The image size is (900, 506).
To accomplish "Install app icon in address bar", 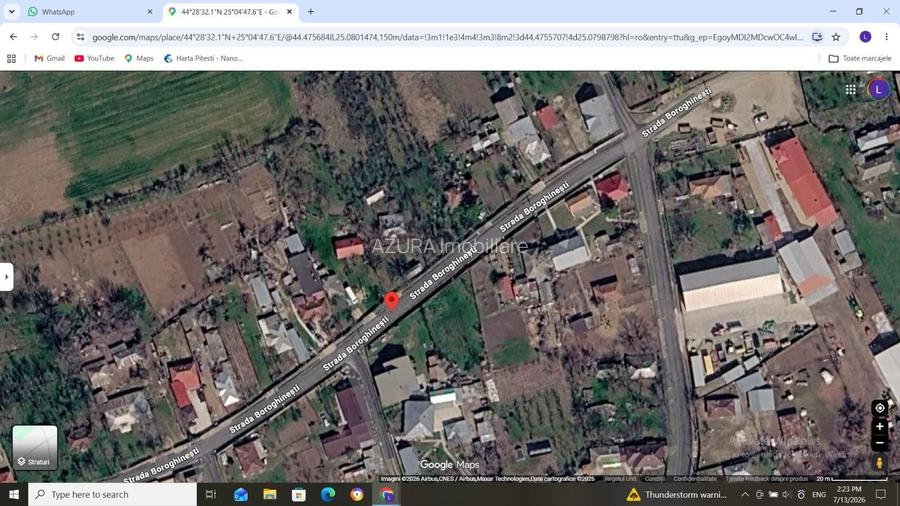I will click(817, 37).
